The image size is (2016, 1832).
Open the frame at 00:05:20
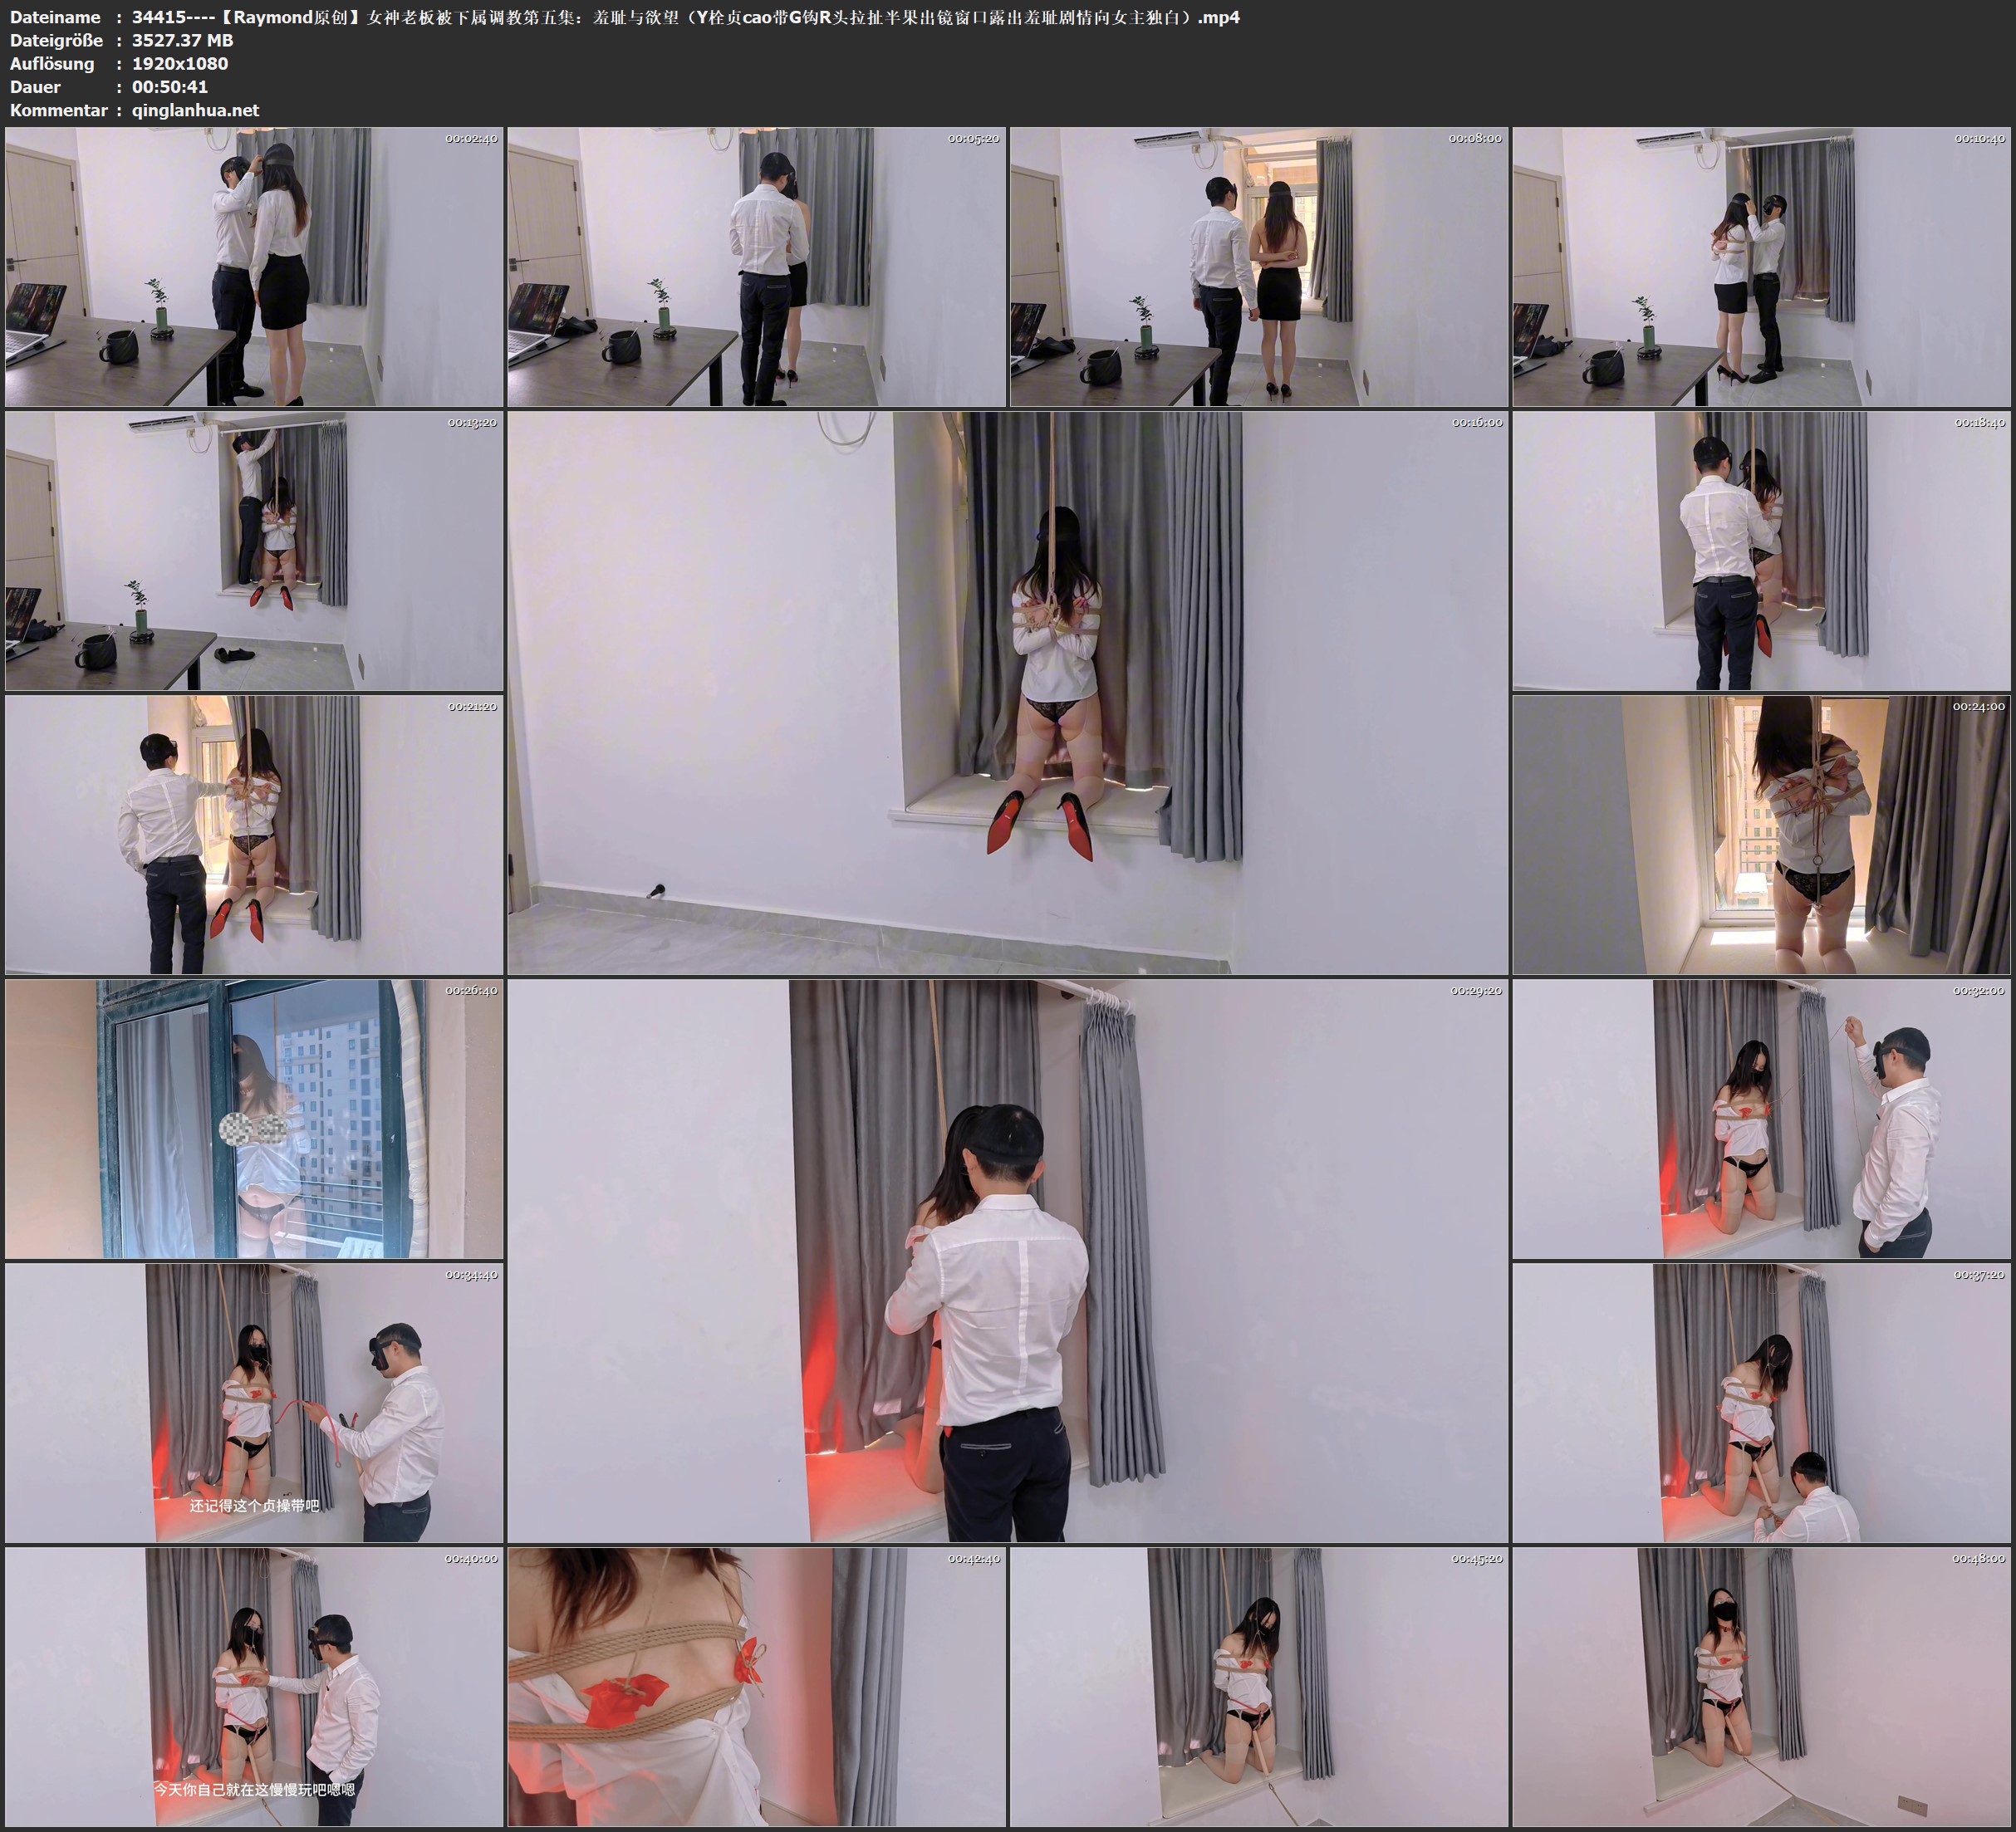tap(756, 267)
